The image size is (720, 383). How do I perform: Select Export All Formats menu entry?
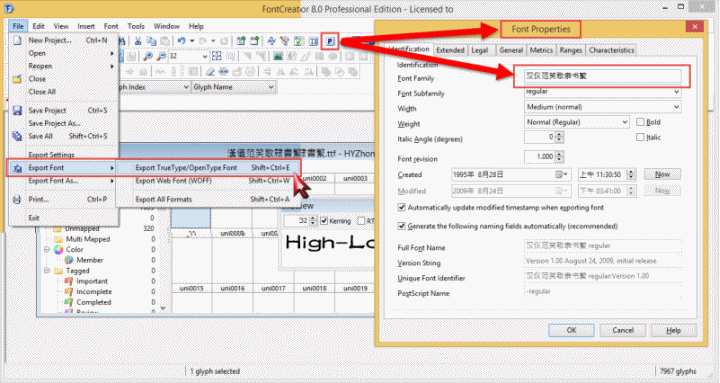coord(209,199)
